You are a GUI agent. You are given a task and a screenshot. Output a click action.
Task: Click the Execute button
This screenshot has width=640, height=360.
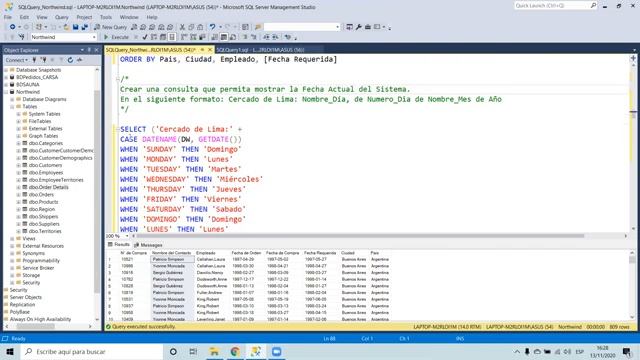(x=116, y=37)
